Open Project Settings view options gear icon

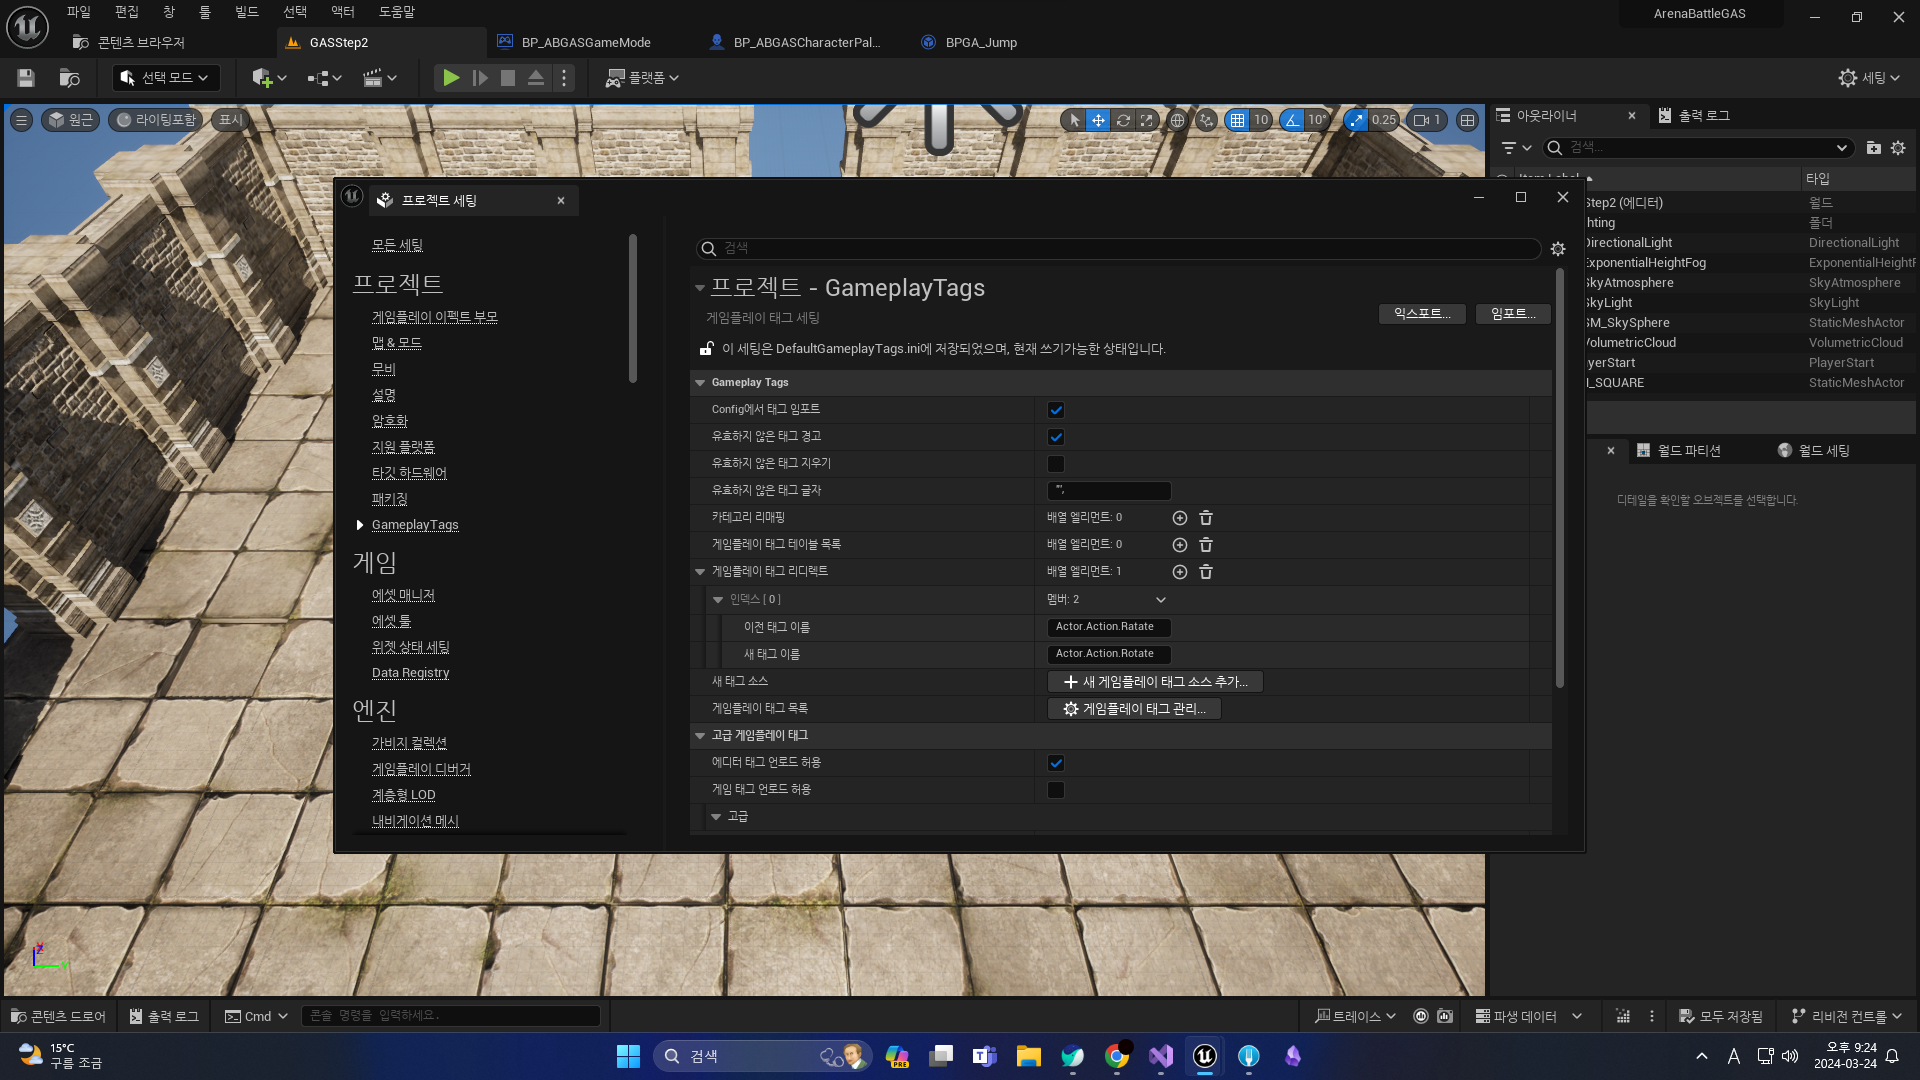click(x=1558, y=249)
